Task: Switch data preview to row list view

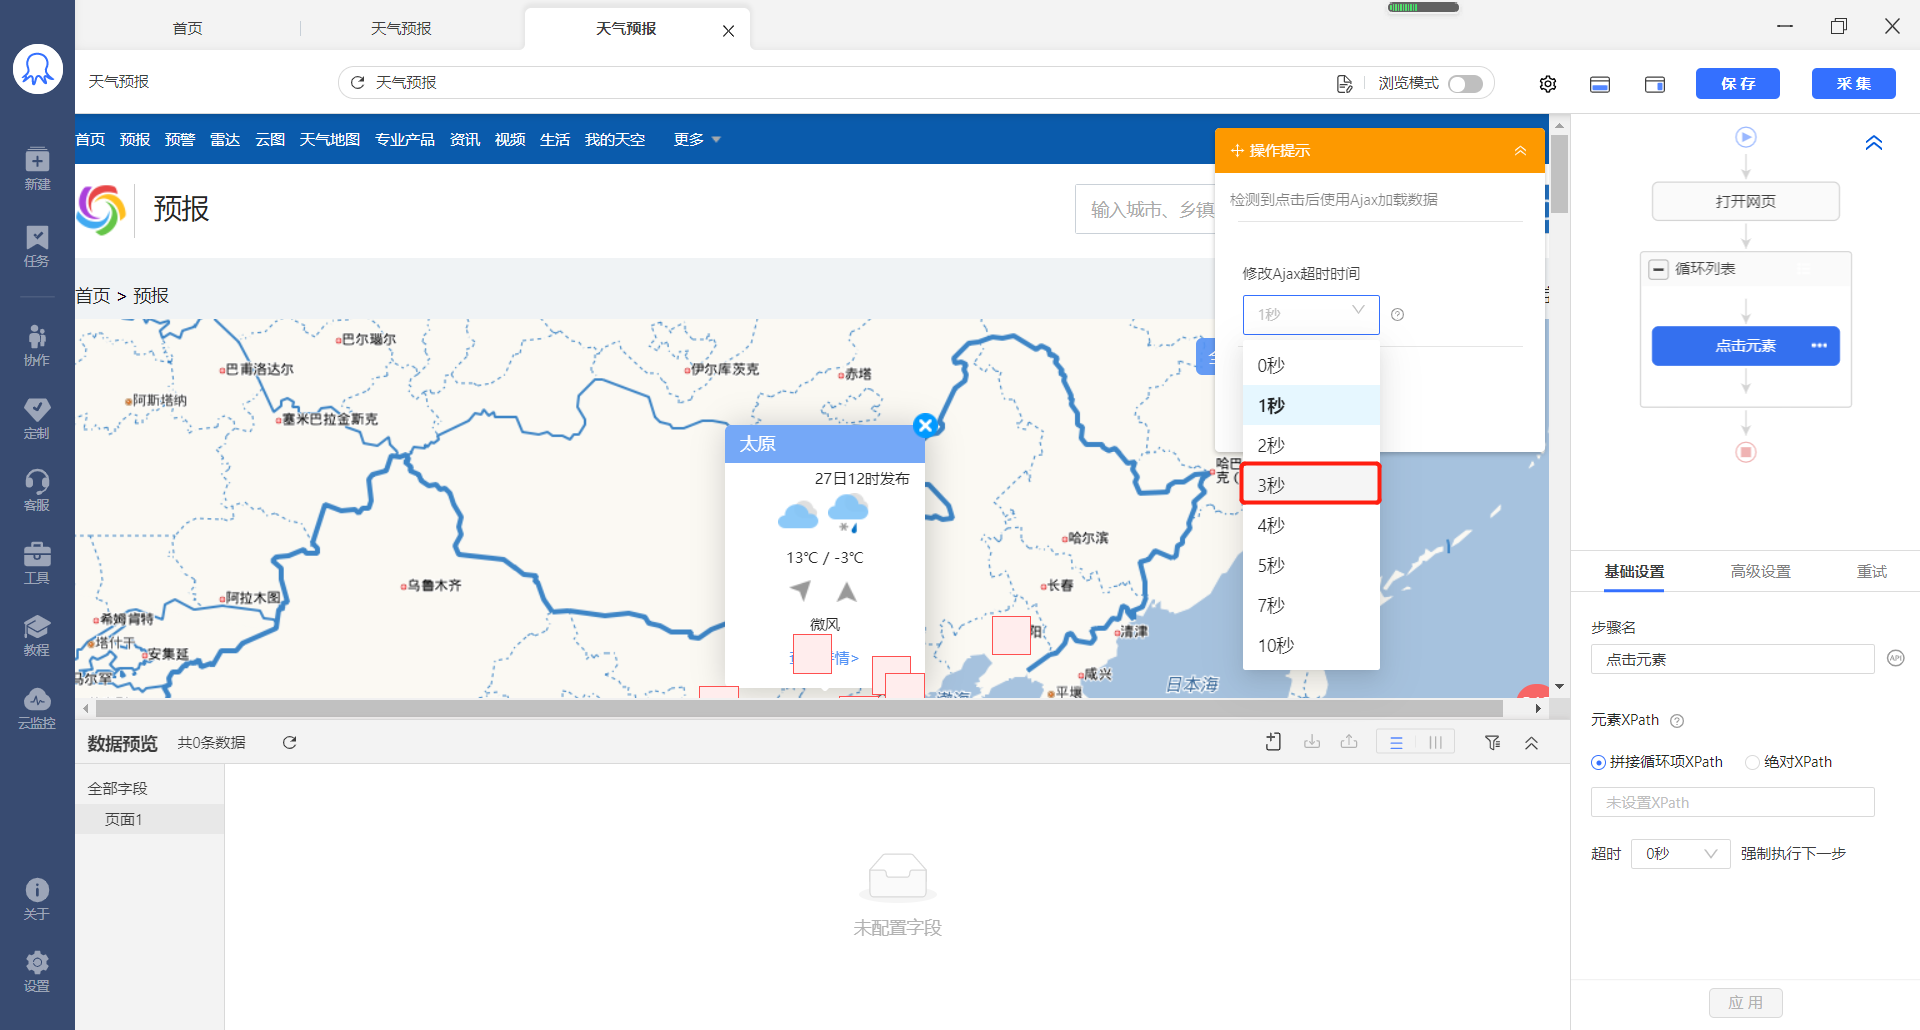Action: click(x=1396, y=742)
